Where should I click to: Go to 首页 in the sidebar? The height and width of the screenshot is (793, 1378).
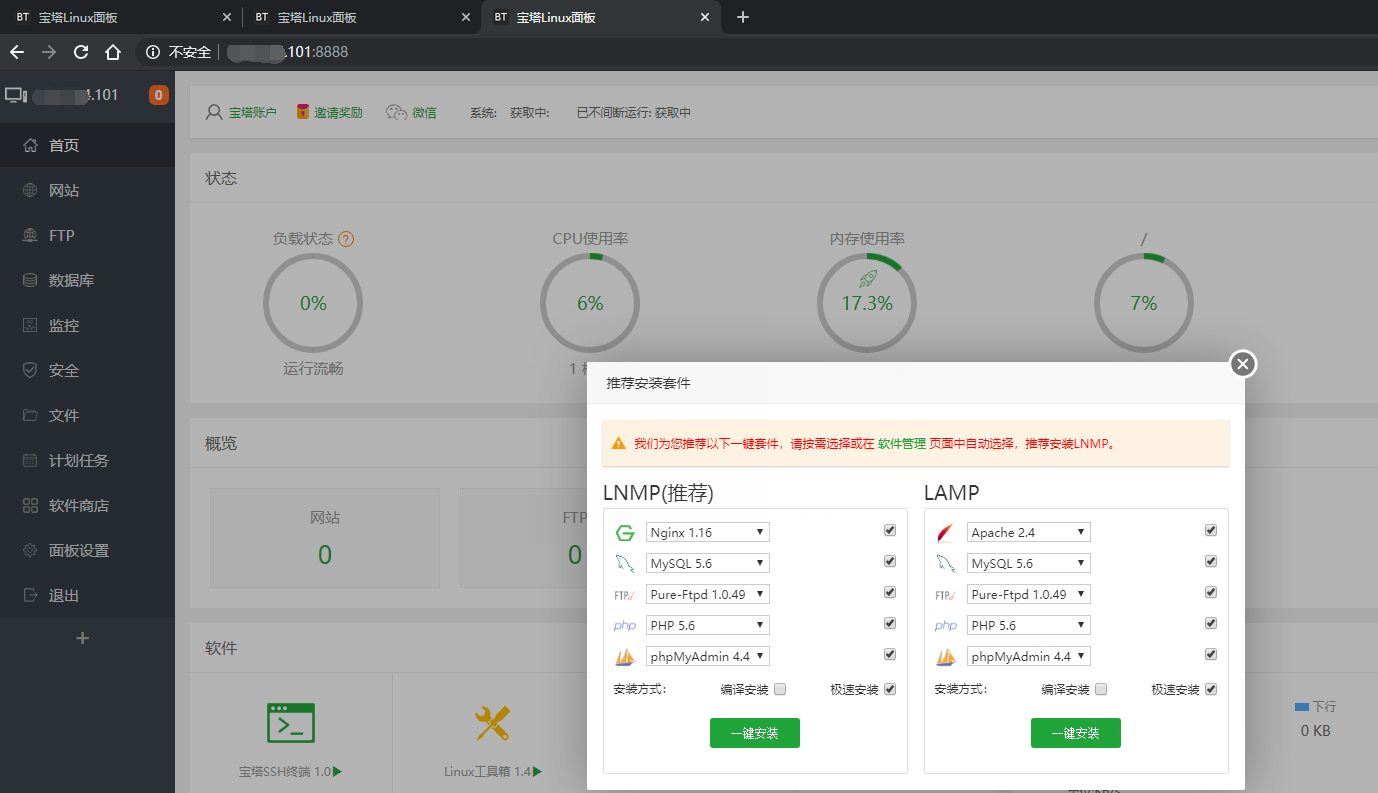click(x=87, y=146)
